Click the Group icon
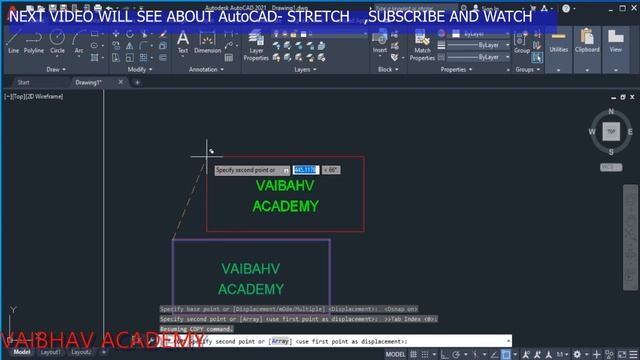The image size is (640, 360). 522,42
